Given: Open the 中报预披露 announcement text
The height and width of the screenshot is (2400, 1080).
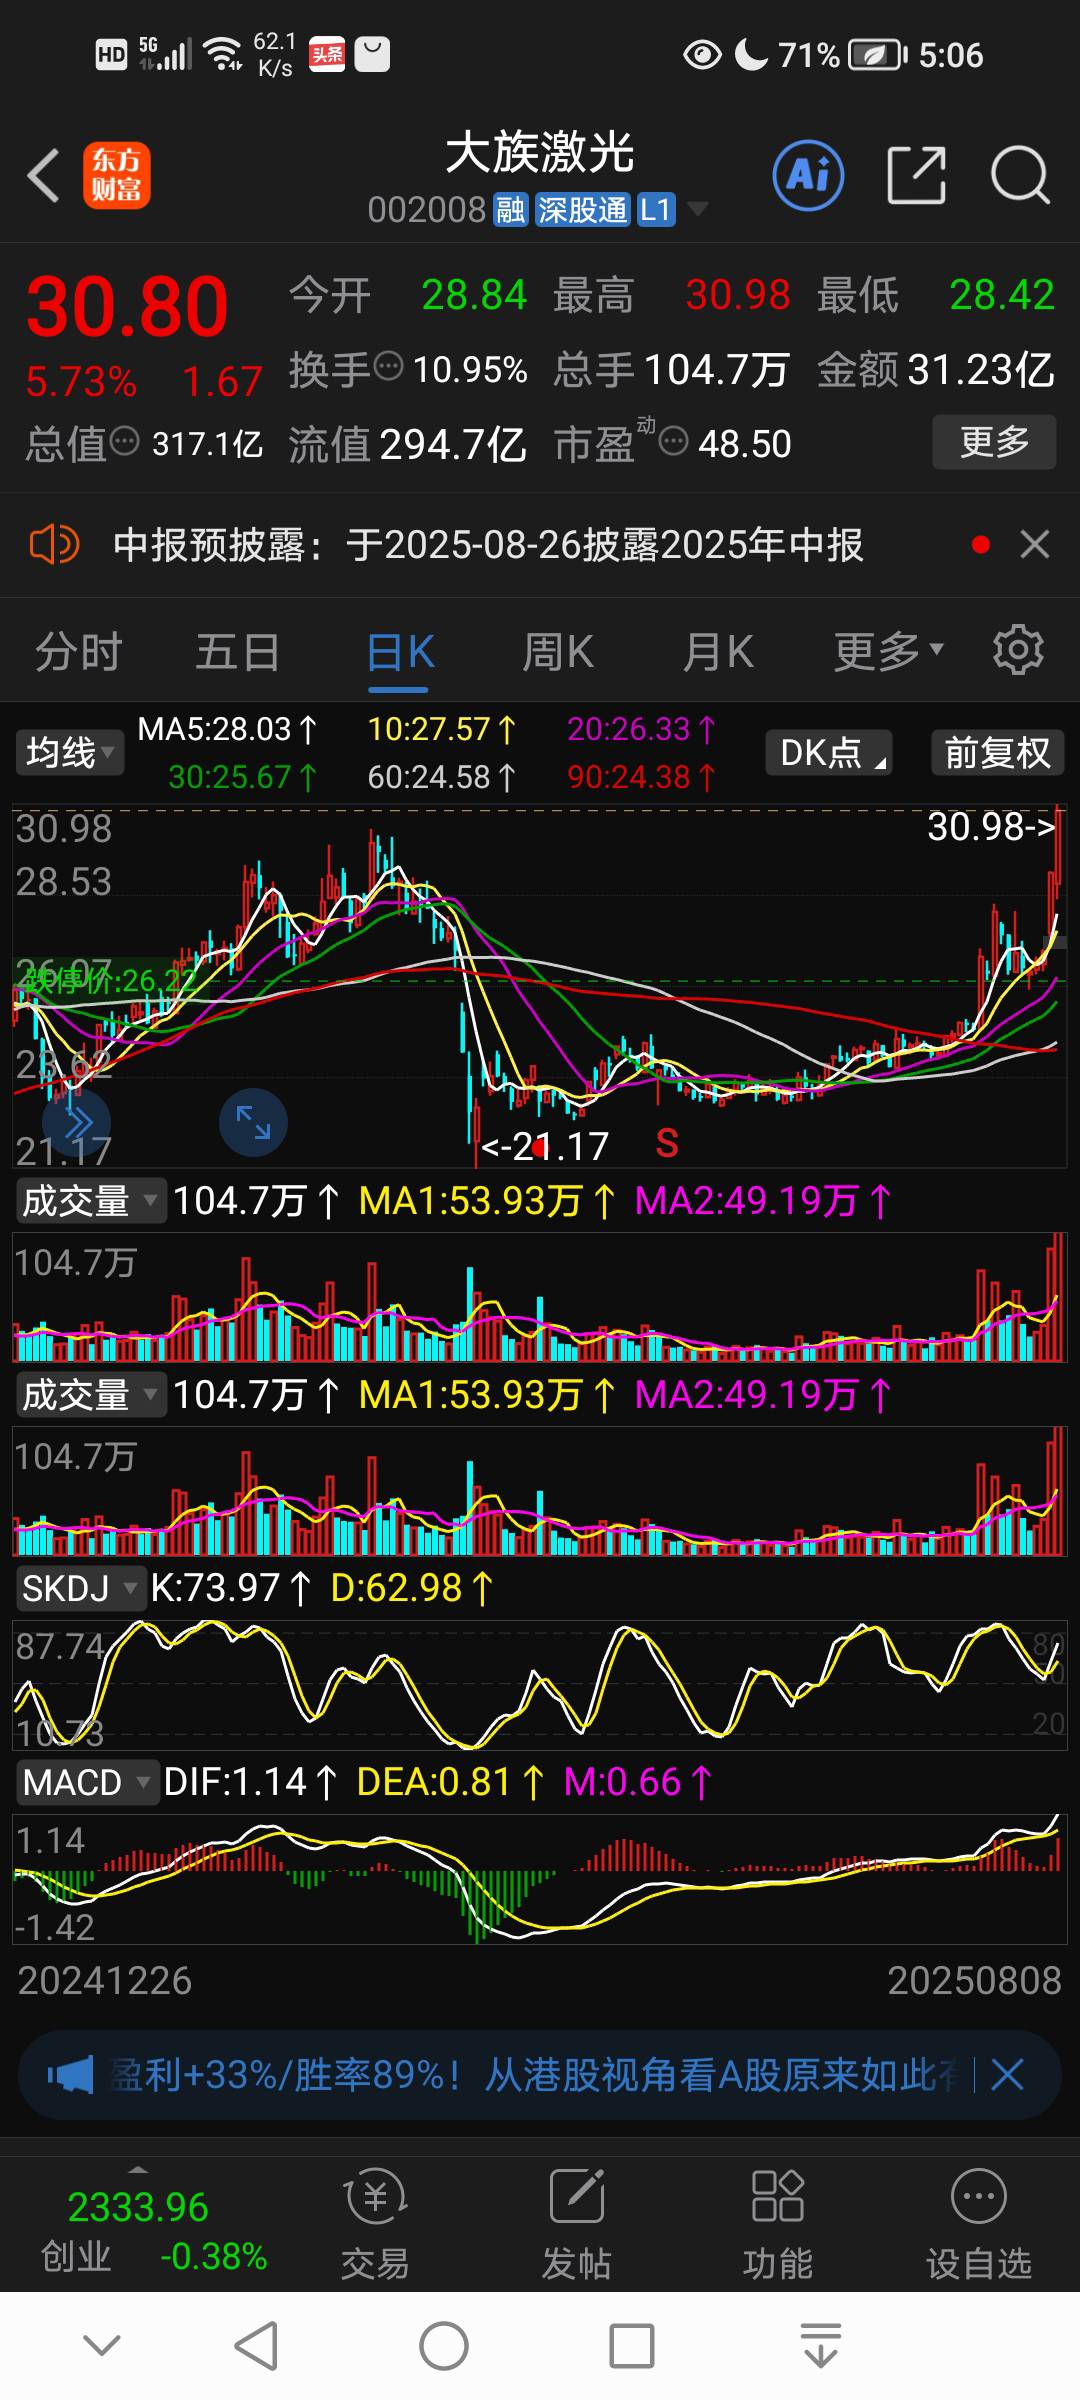Looking at the screenshot, I should tap(488, 545).
